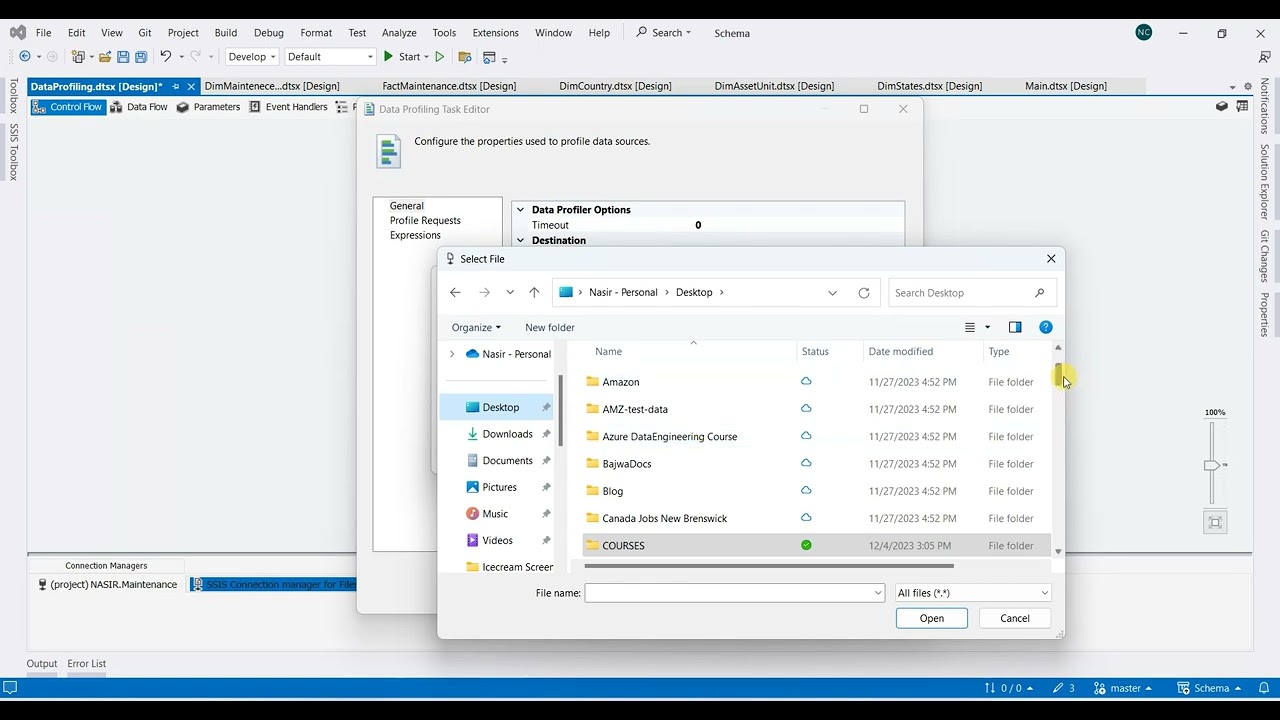The image size is (1280, 720).
Task: Open the All files (*.*) file type dropdown
Action: (973, 593)
